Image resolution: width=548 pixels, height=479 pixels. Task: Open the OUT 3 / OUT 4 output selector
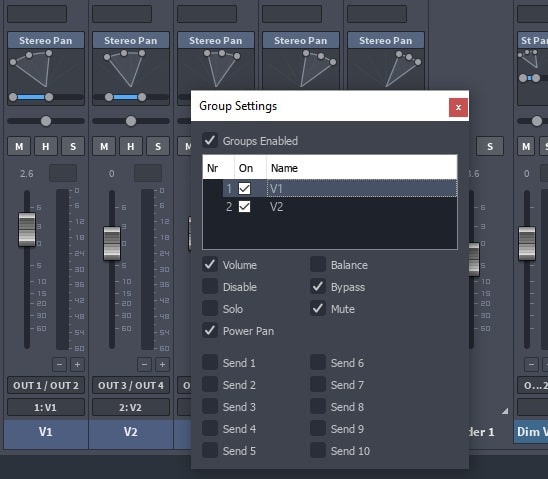(131, 385)
